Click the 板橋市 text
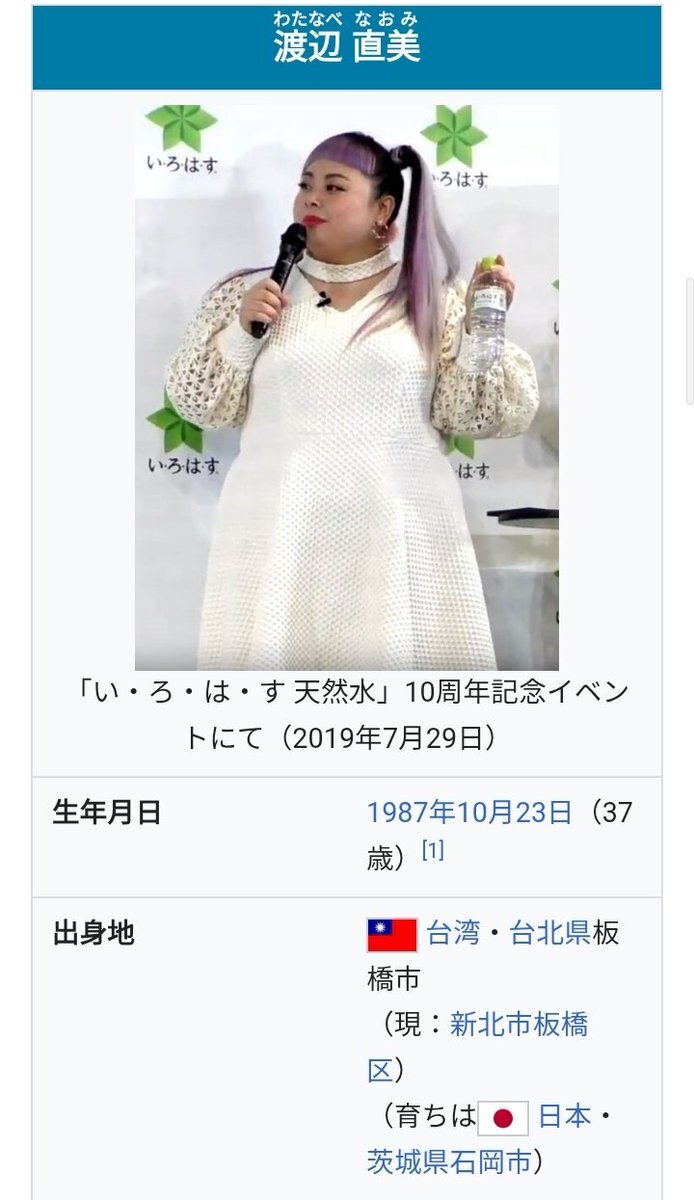 (494, 955)
